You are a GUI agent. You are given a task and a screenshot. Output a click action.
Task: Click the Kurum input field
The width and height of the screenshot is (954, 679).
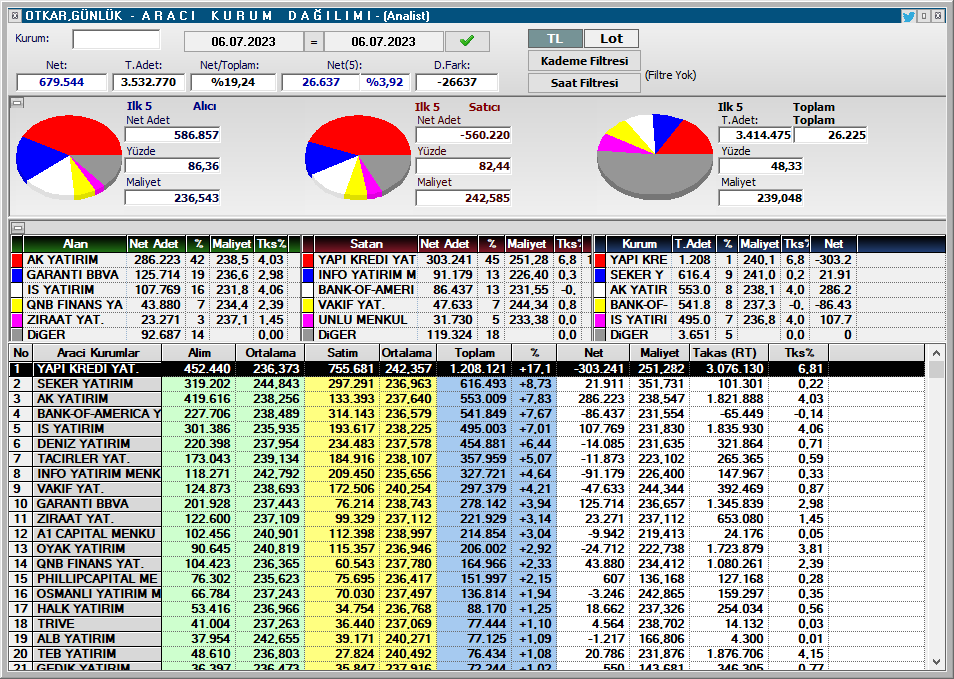point(116,40)
